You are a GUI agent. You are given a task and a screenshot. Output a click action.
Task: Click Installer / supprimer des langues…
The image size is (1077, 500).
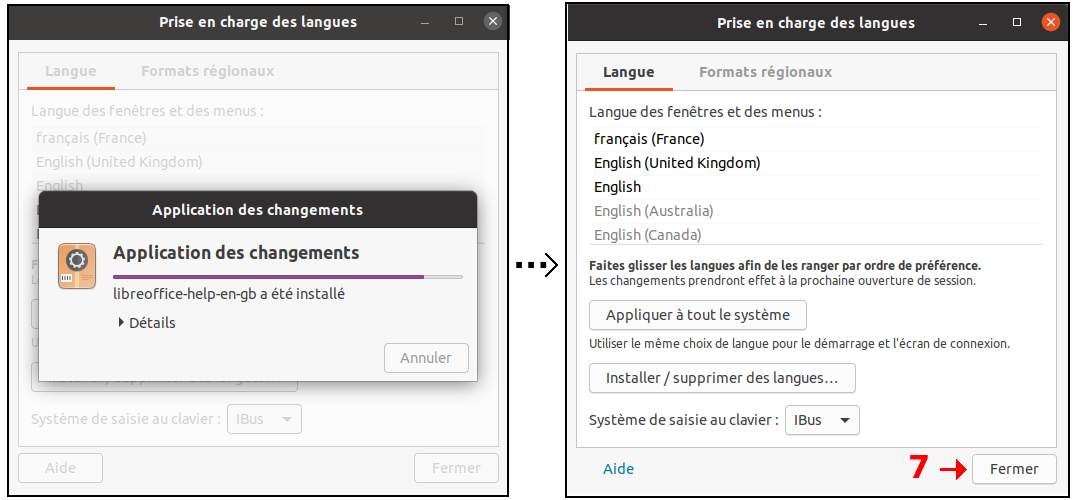[722, 378]
